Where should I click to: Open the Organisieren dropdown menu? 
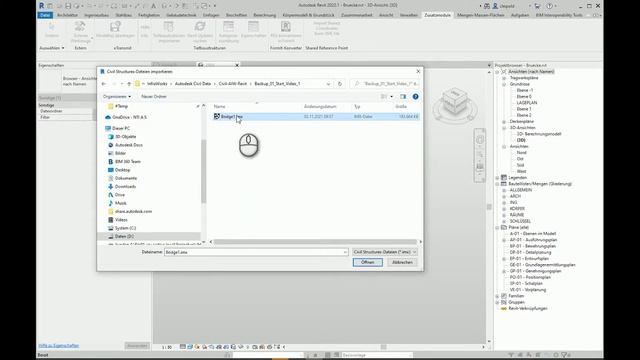[117, 97]
